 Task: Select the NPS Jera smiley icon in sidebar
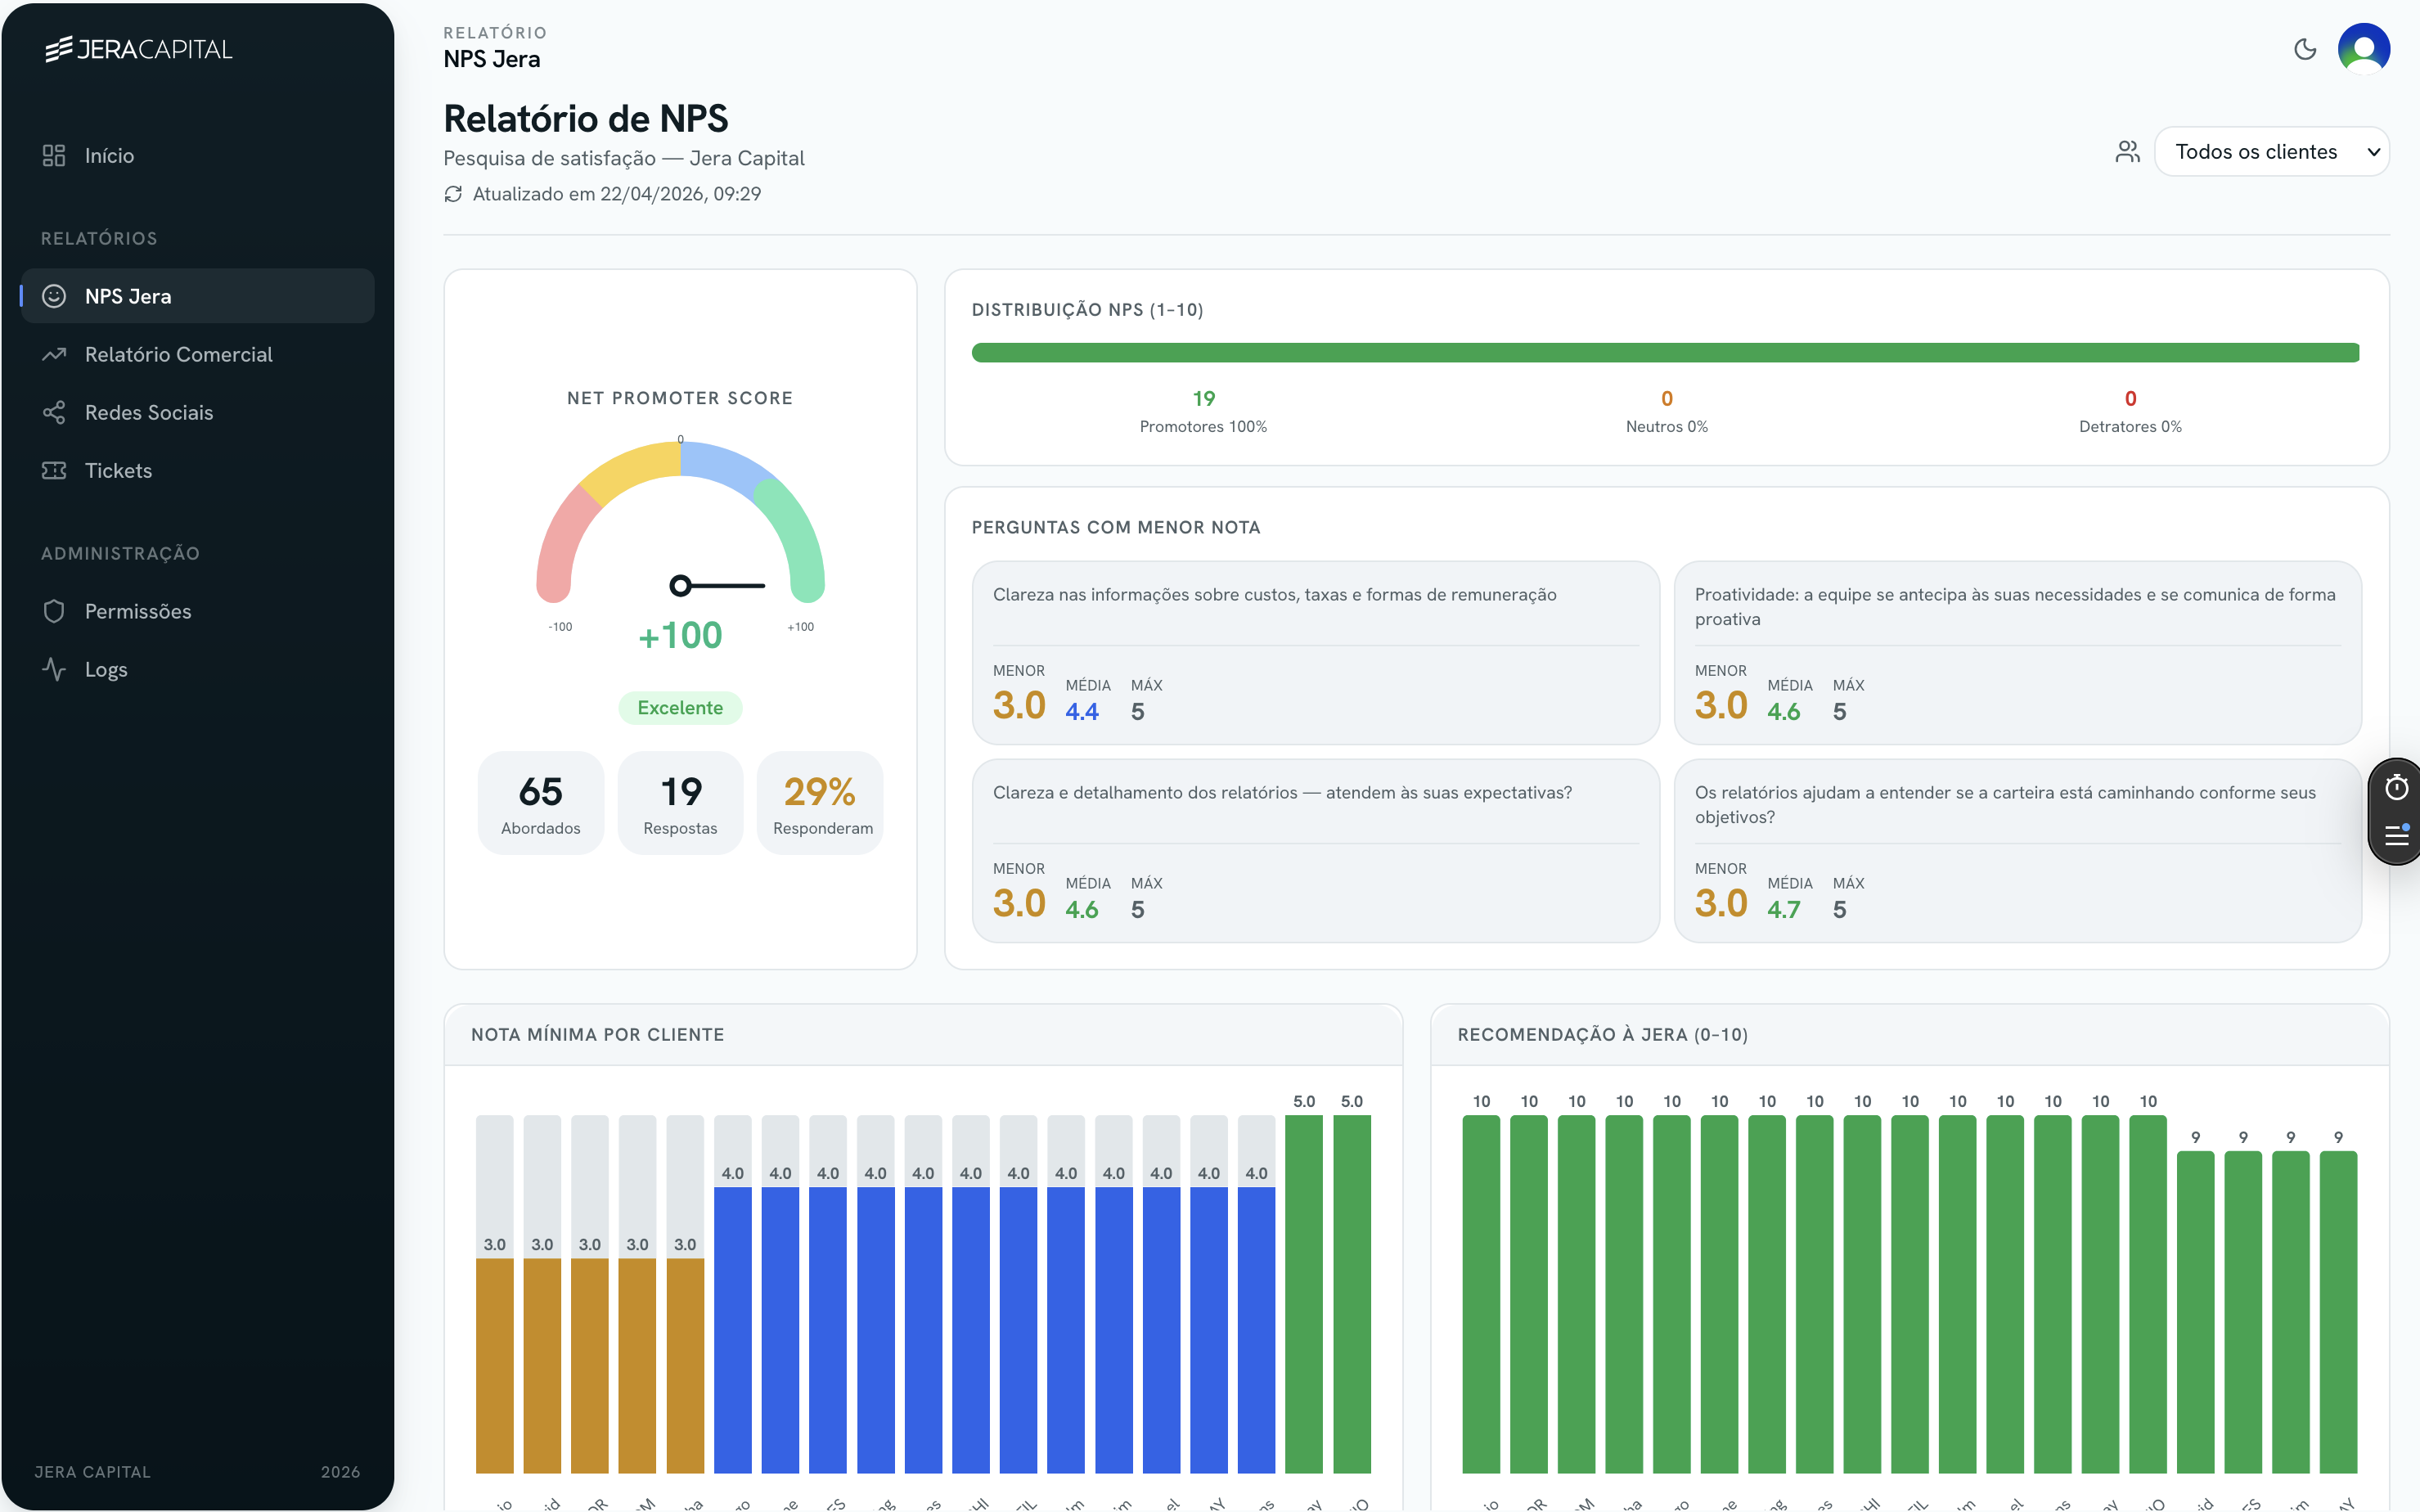click(x=55, y=295)
